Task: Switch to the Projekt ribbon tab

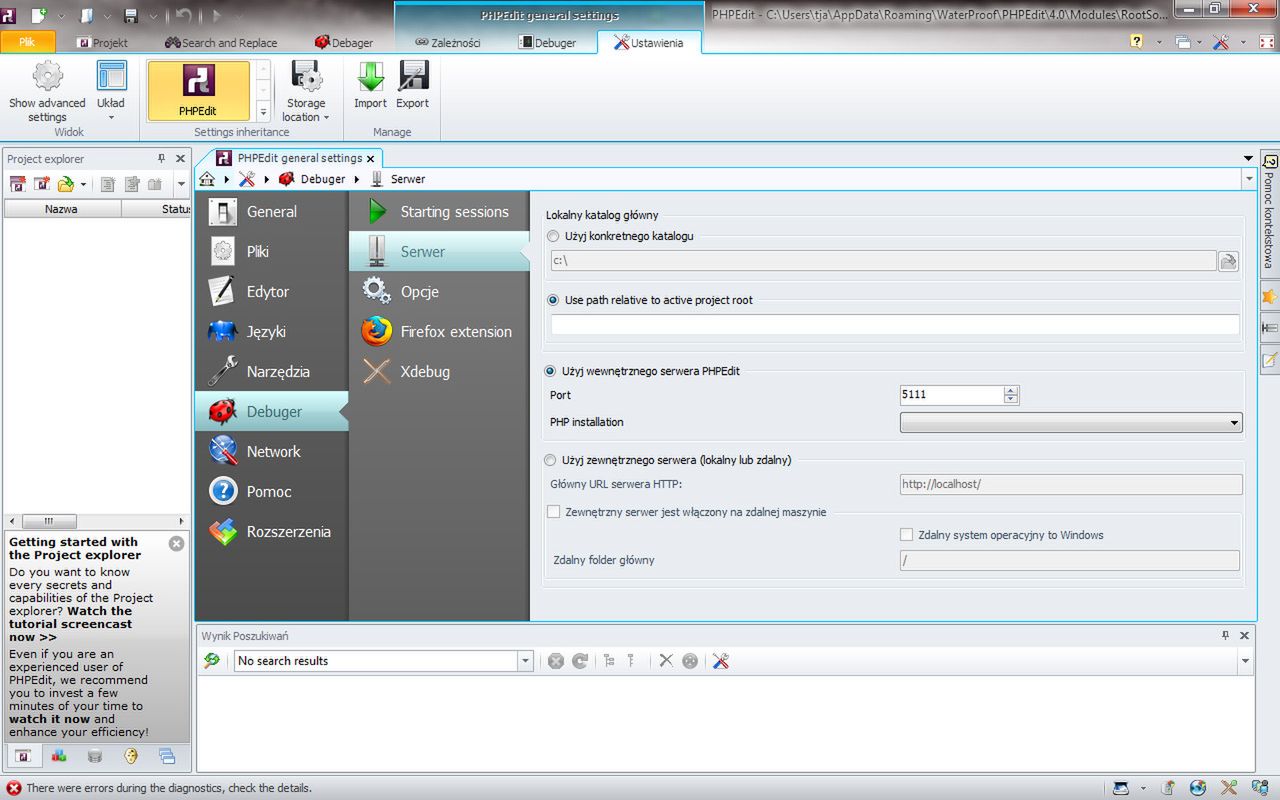Action: pyautogui.click(x=102, y=43)
